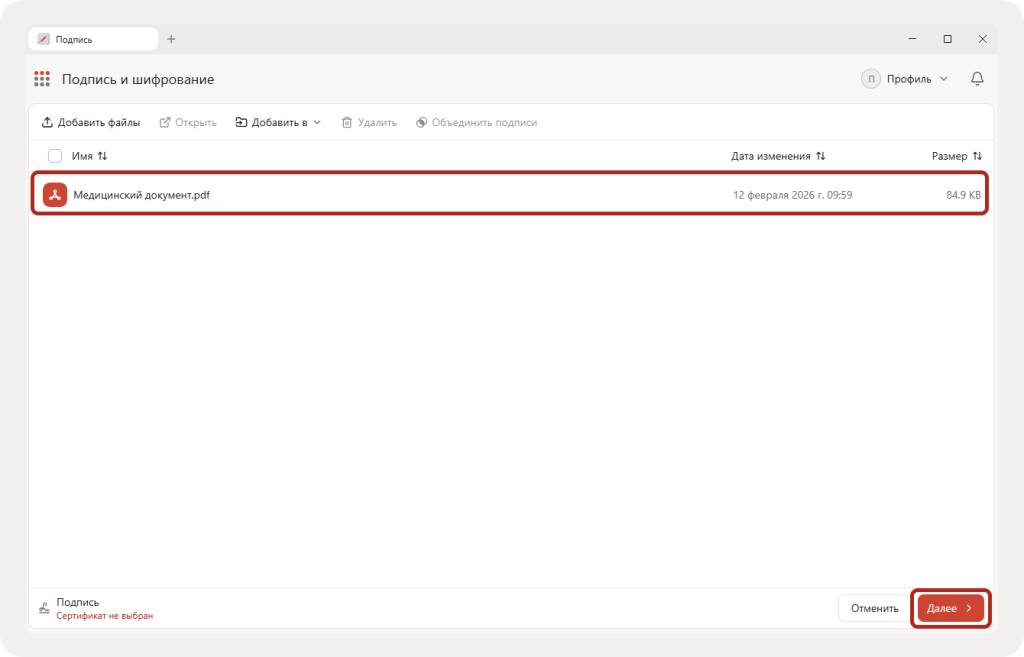
Task: Sort by Размер arrows icon
Action: (977, 156)
